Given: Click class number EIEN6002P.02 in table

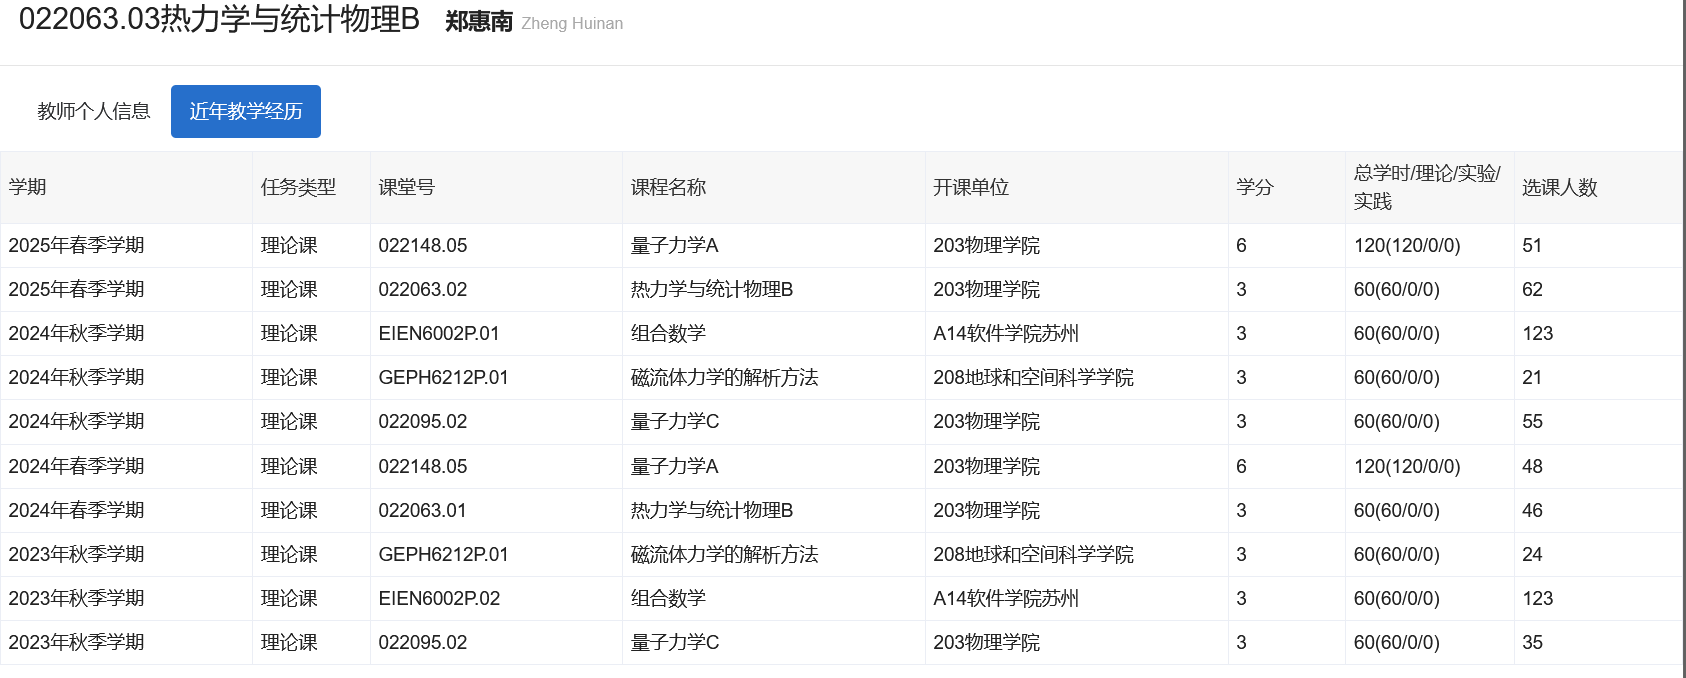Looking at the screenshot, I should coord(439,599).
